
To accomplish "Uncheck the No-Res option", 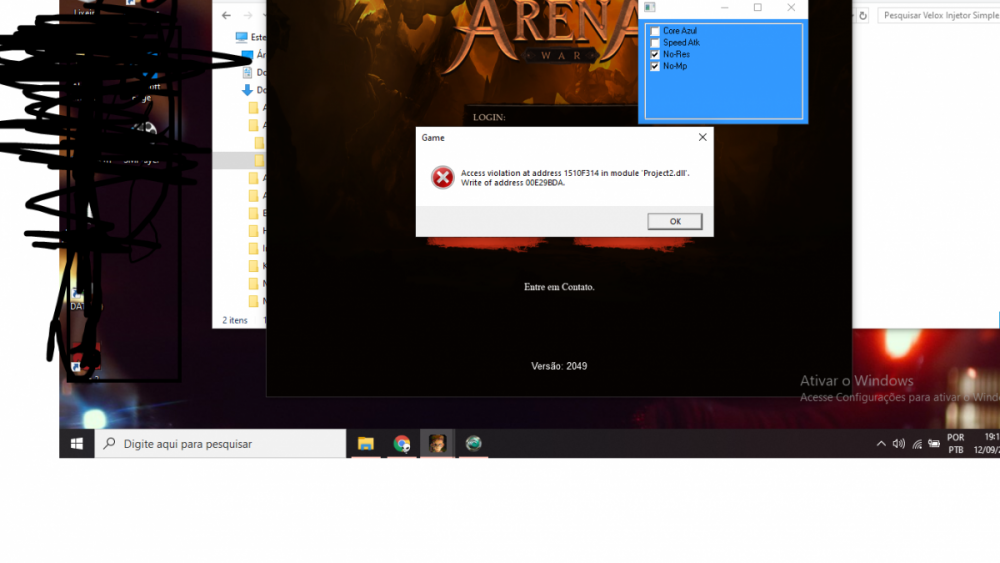I will point(655,54).
